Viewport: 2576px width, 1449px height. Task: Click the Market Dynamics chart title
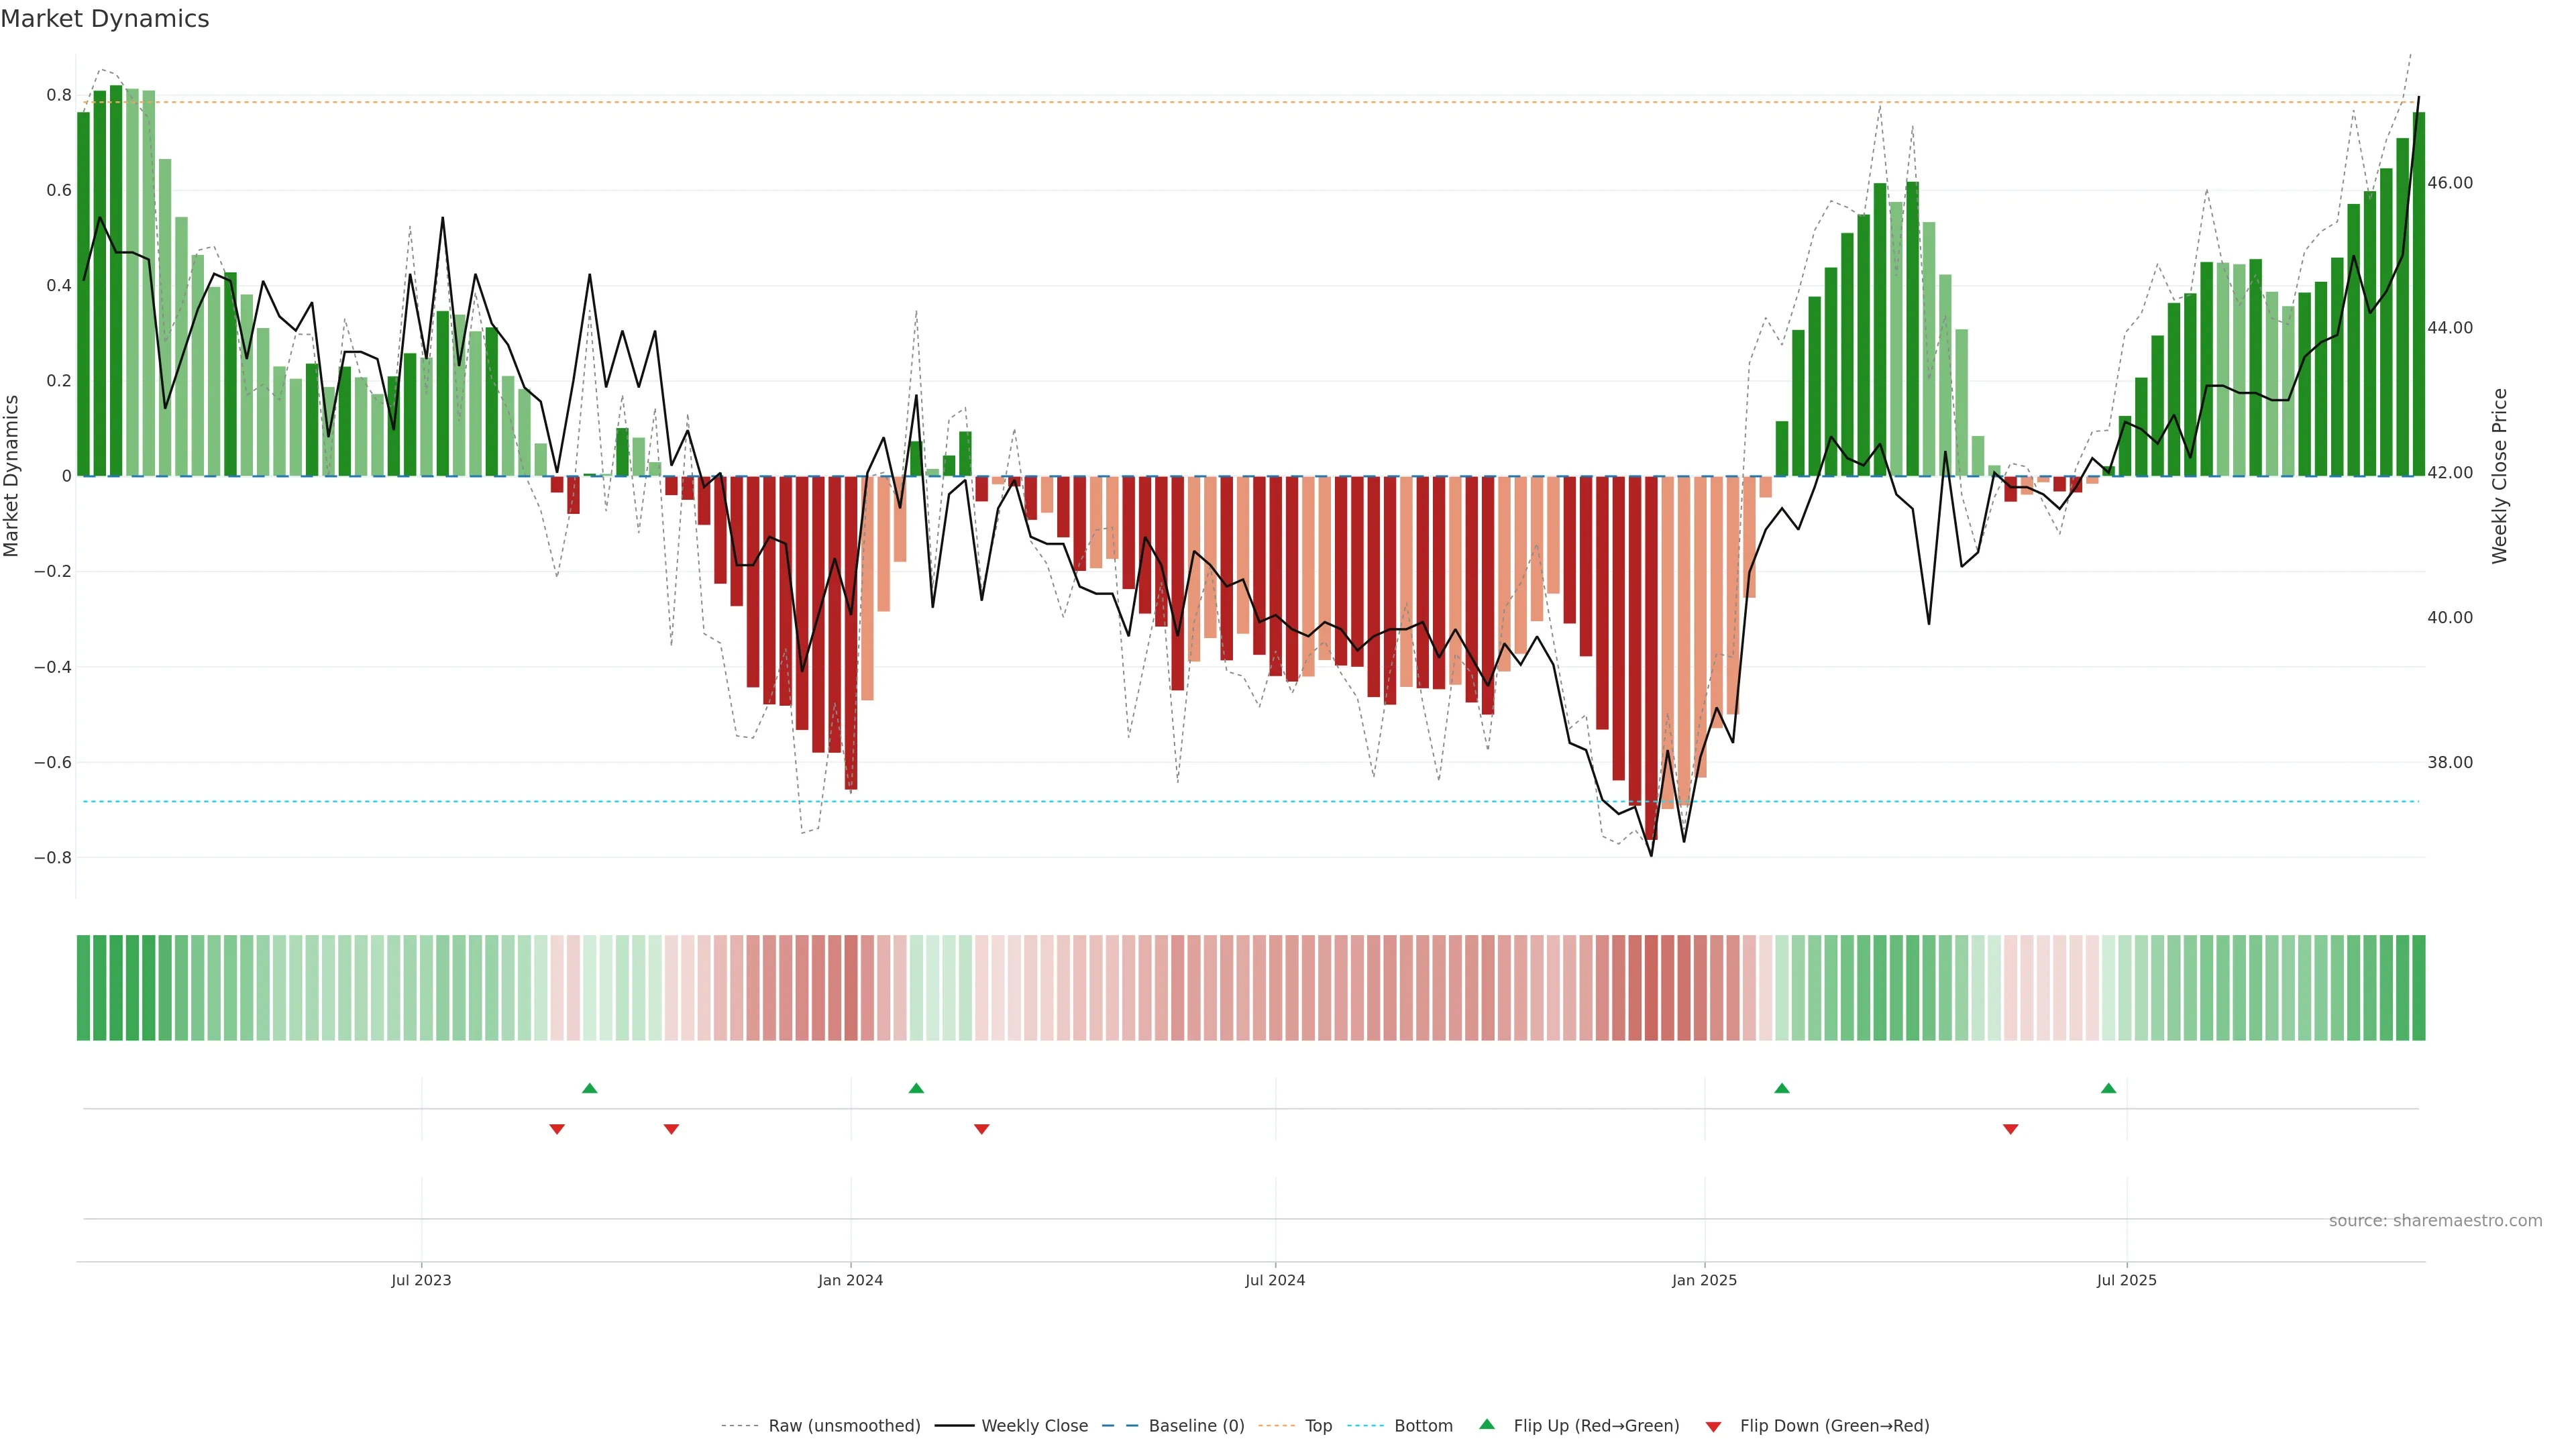point(105,19)
